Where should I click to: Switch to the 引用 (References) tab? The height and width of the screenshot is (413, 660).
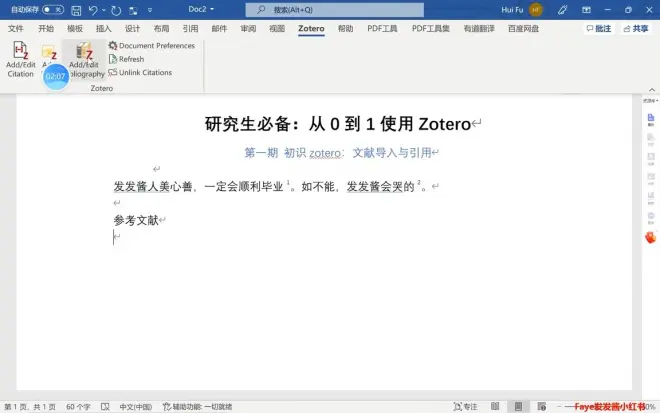[190, 29]
